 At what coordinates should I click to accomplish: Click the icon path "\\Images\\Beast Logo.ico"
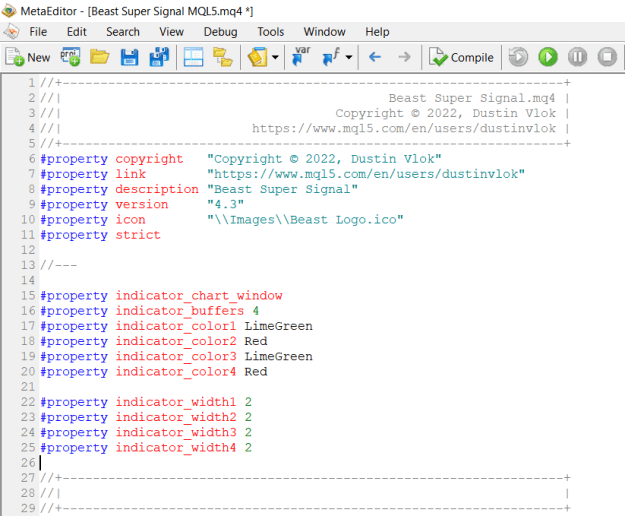pyautogui.click(x=305, y=220)
